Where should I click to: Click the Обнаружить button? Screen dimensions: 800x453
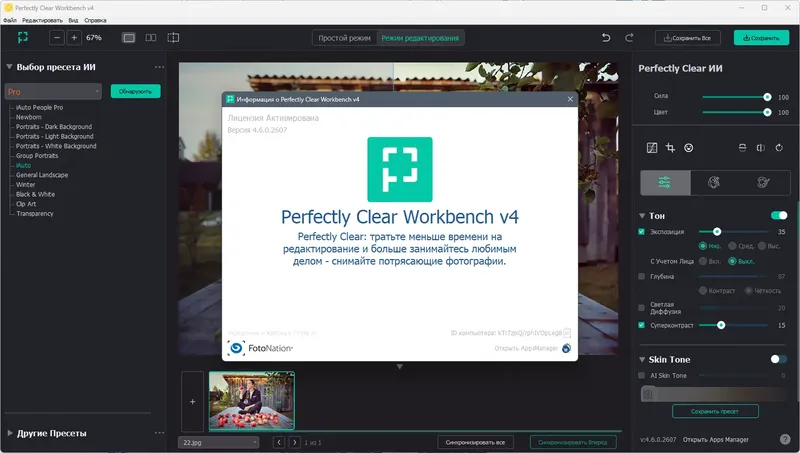pyautogui.click(x=136, y=91)
